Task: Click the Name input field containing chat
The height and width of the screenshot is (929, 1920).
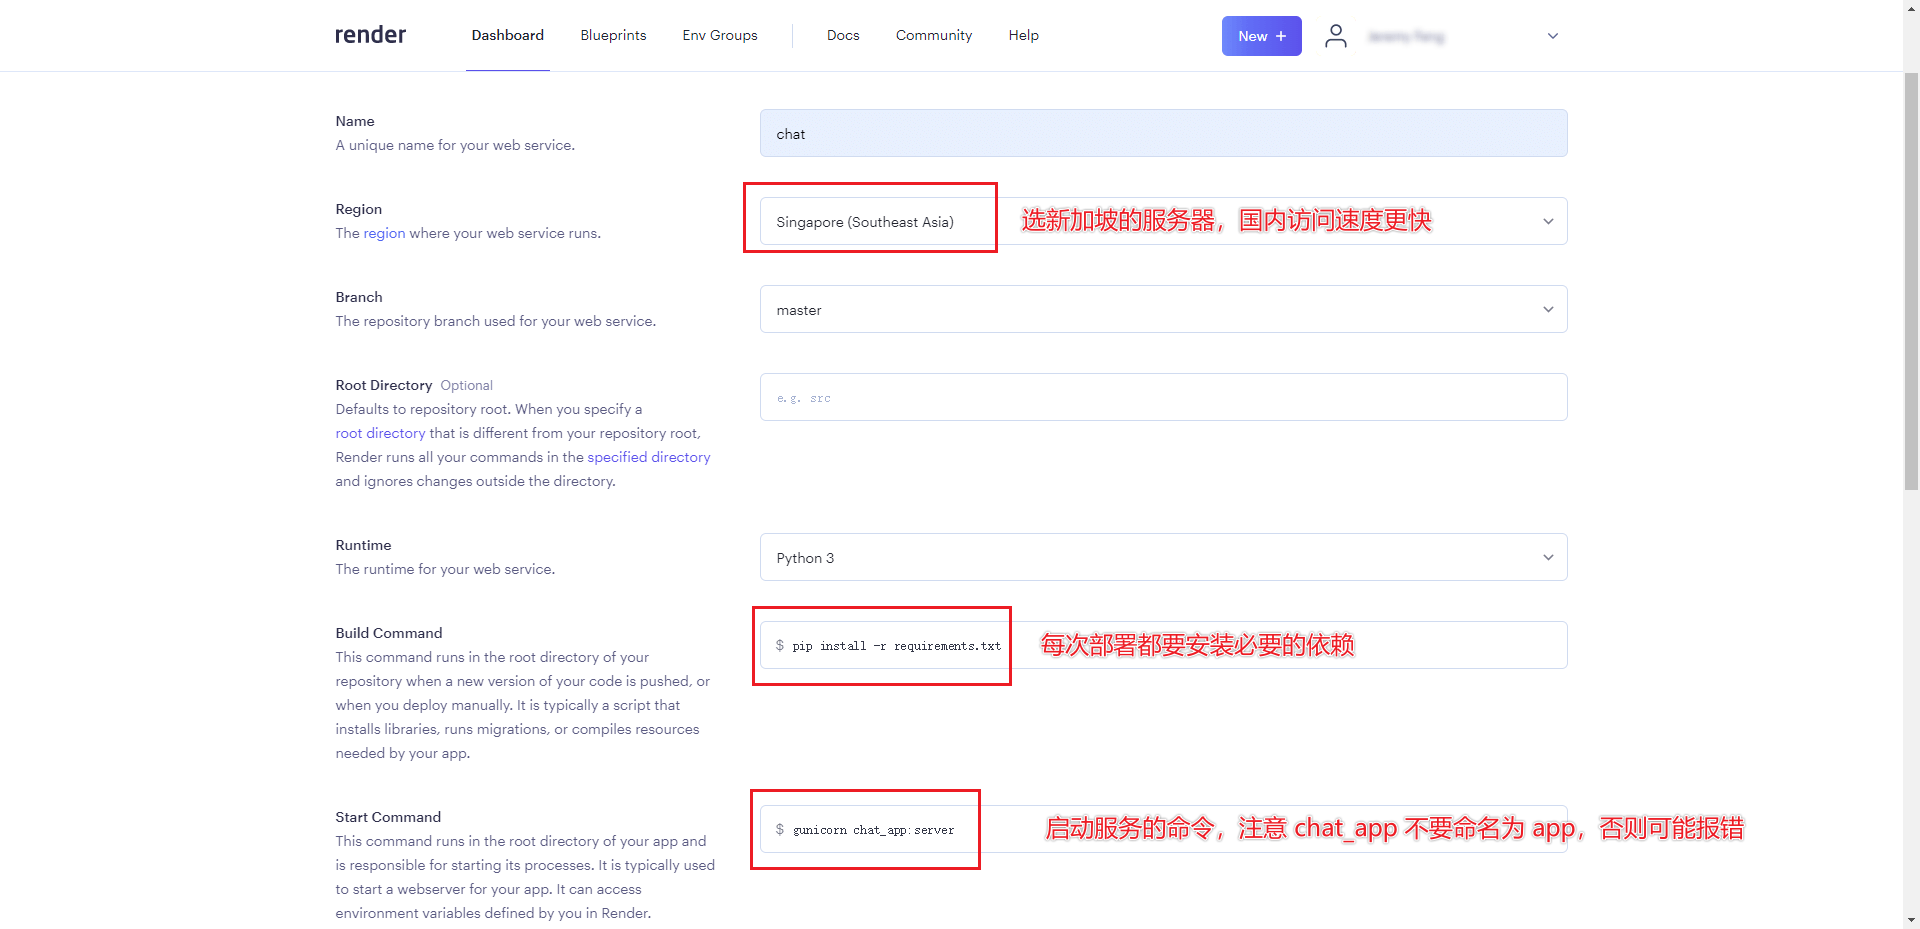Action: (1162, 133)
